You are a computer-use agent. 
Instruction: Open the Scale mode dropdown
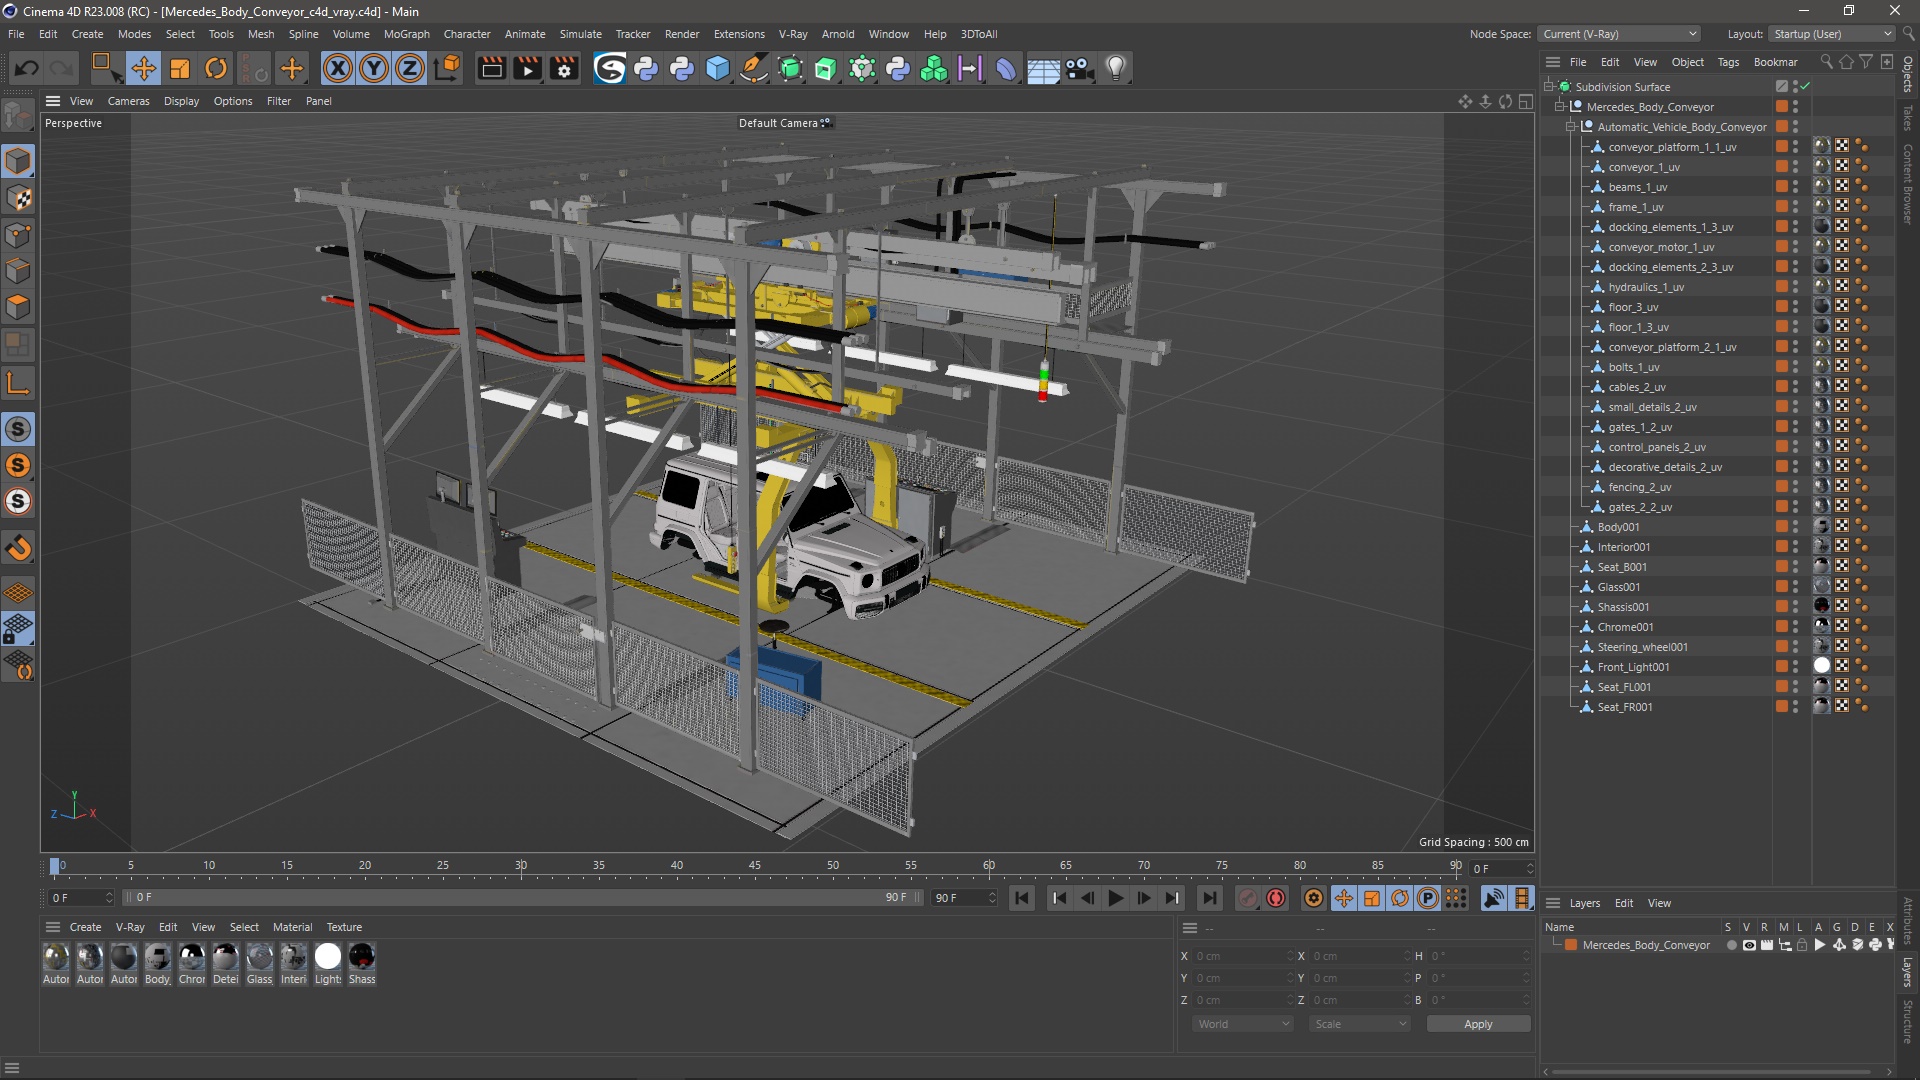tap(1360, 1024)
